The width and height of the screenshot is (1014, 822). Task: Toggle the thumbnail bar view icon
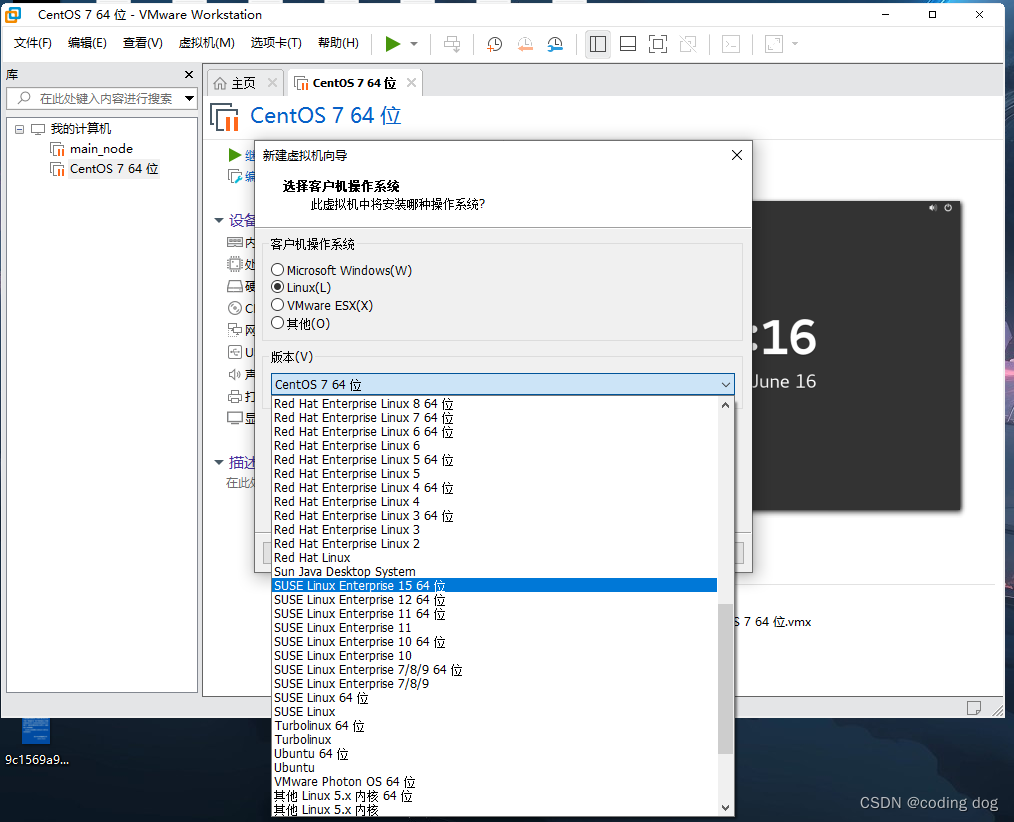(627, 44)
